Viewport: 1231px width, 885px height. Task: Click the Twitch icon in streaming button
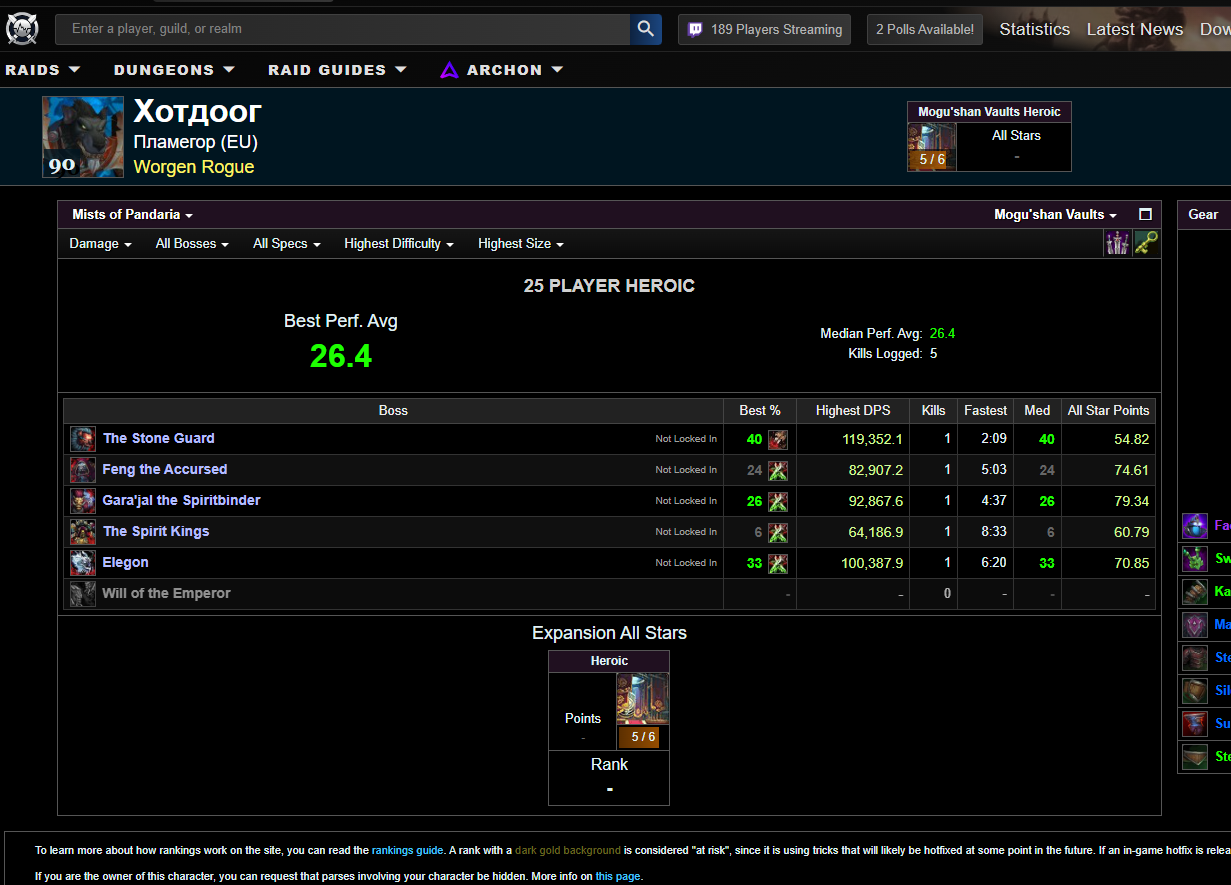tap(695, 29)
